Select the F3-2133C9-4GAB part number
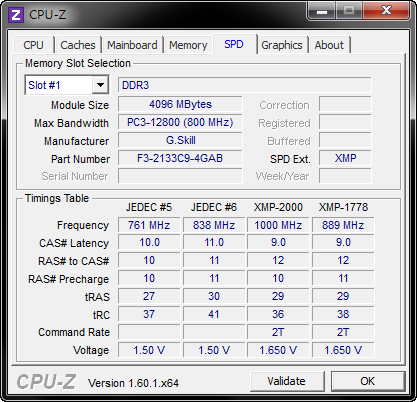Screen dimensions: 417x402 pyautogui.click(x=180, y=158)
